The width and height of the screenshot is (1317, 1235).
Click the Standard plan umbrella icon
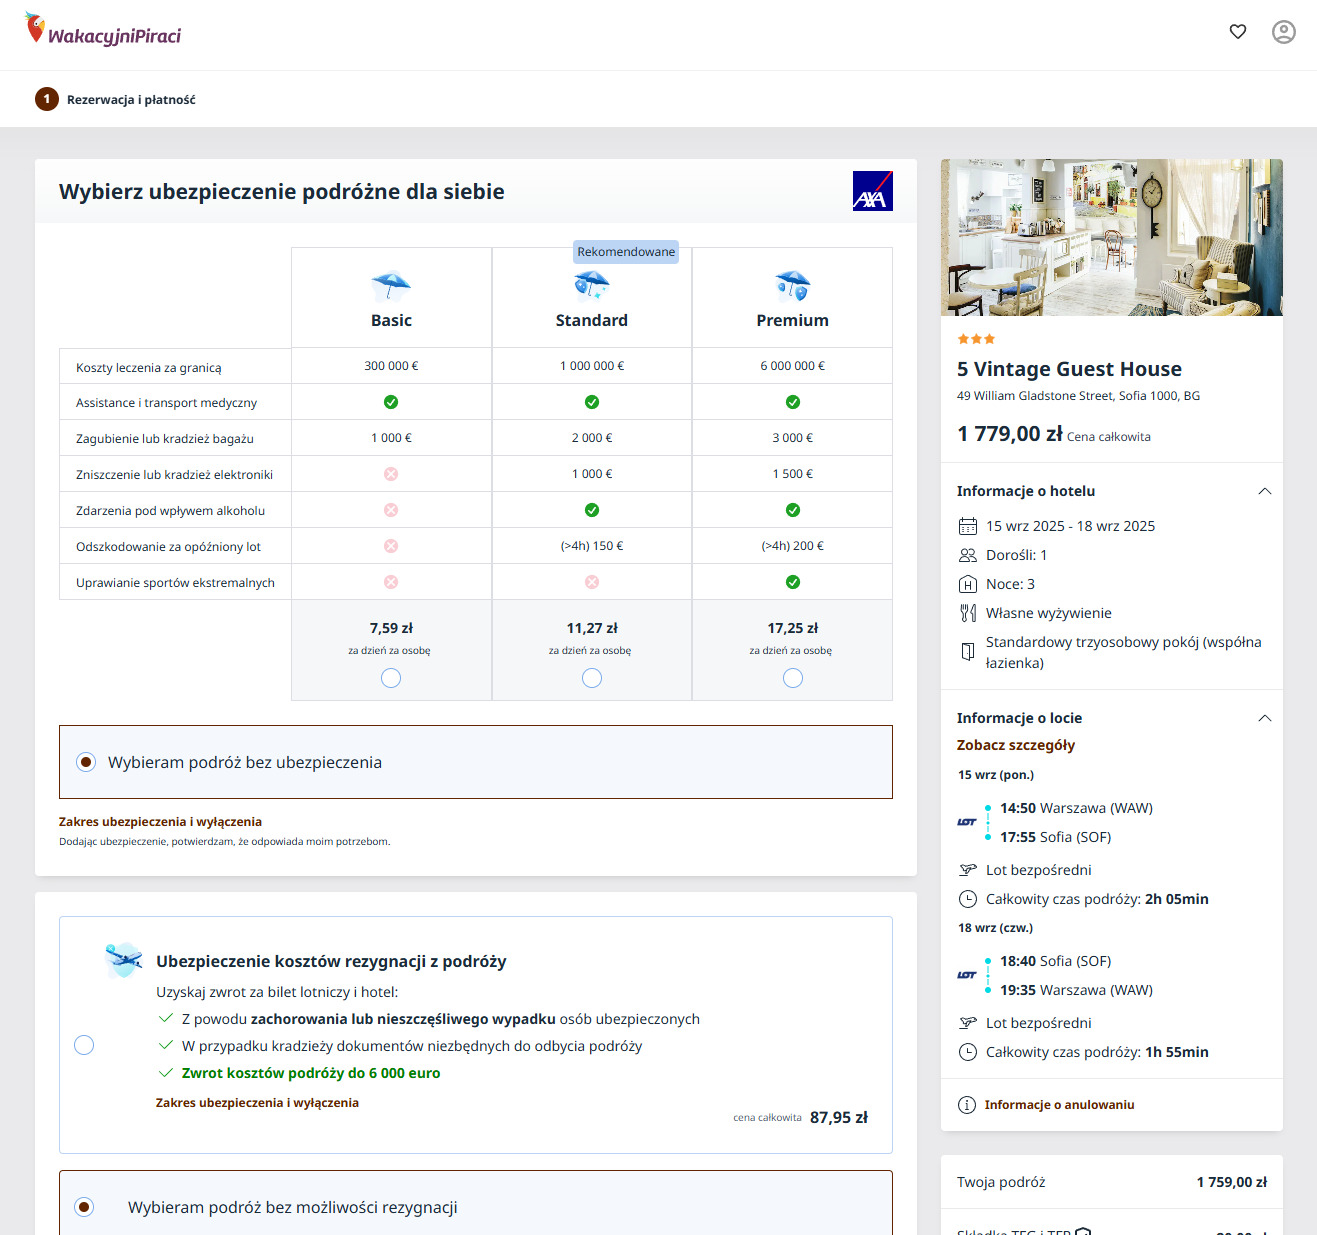(592, 286)
